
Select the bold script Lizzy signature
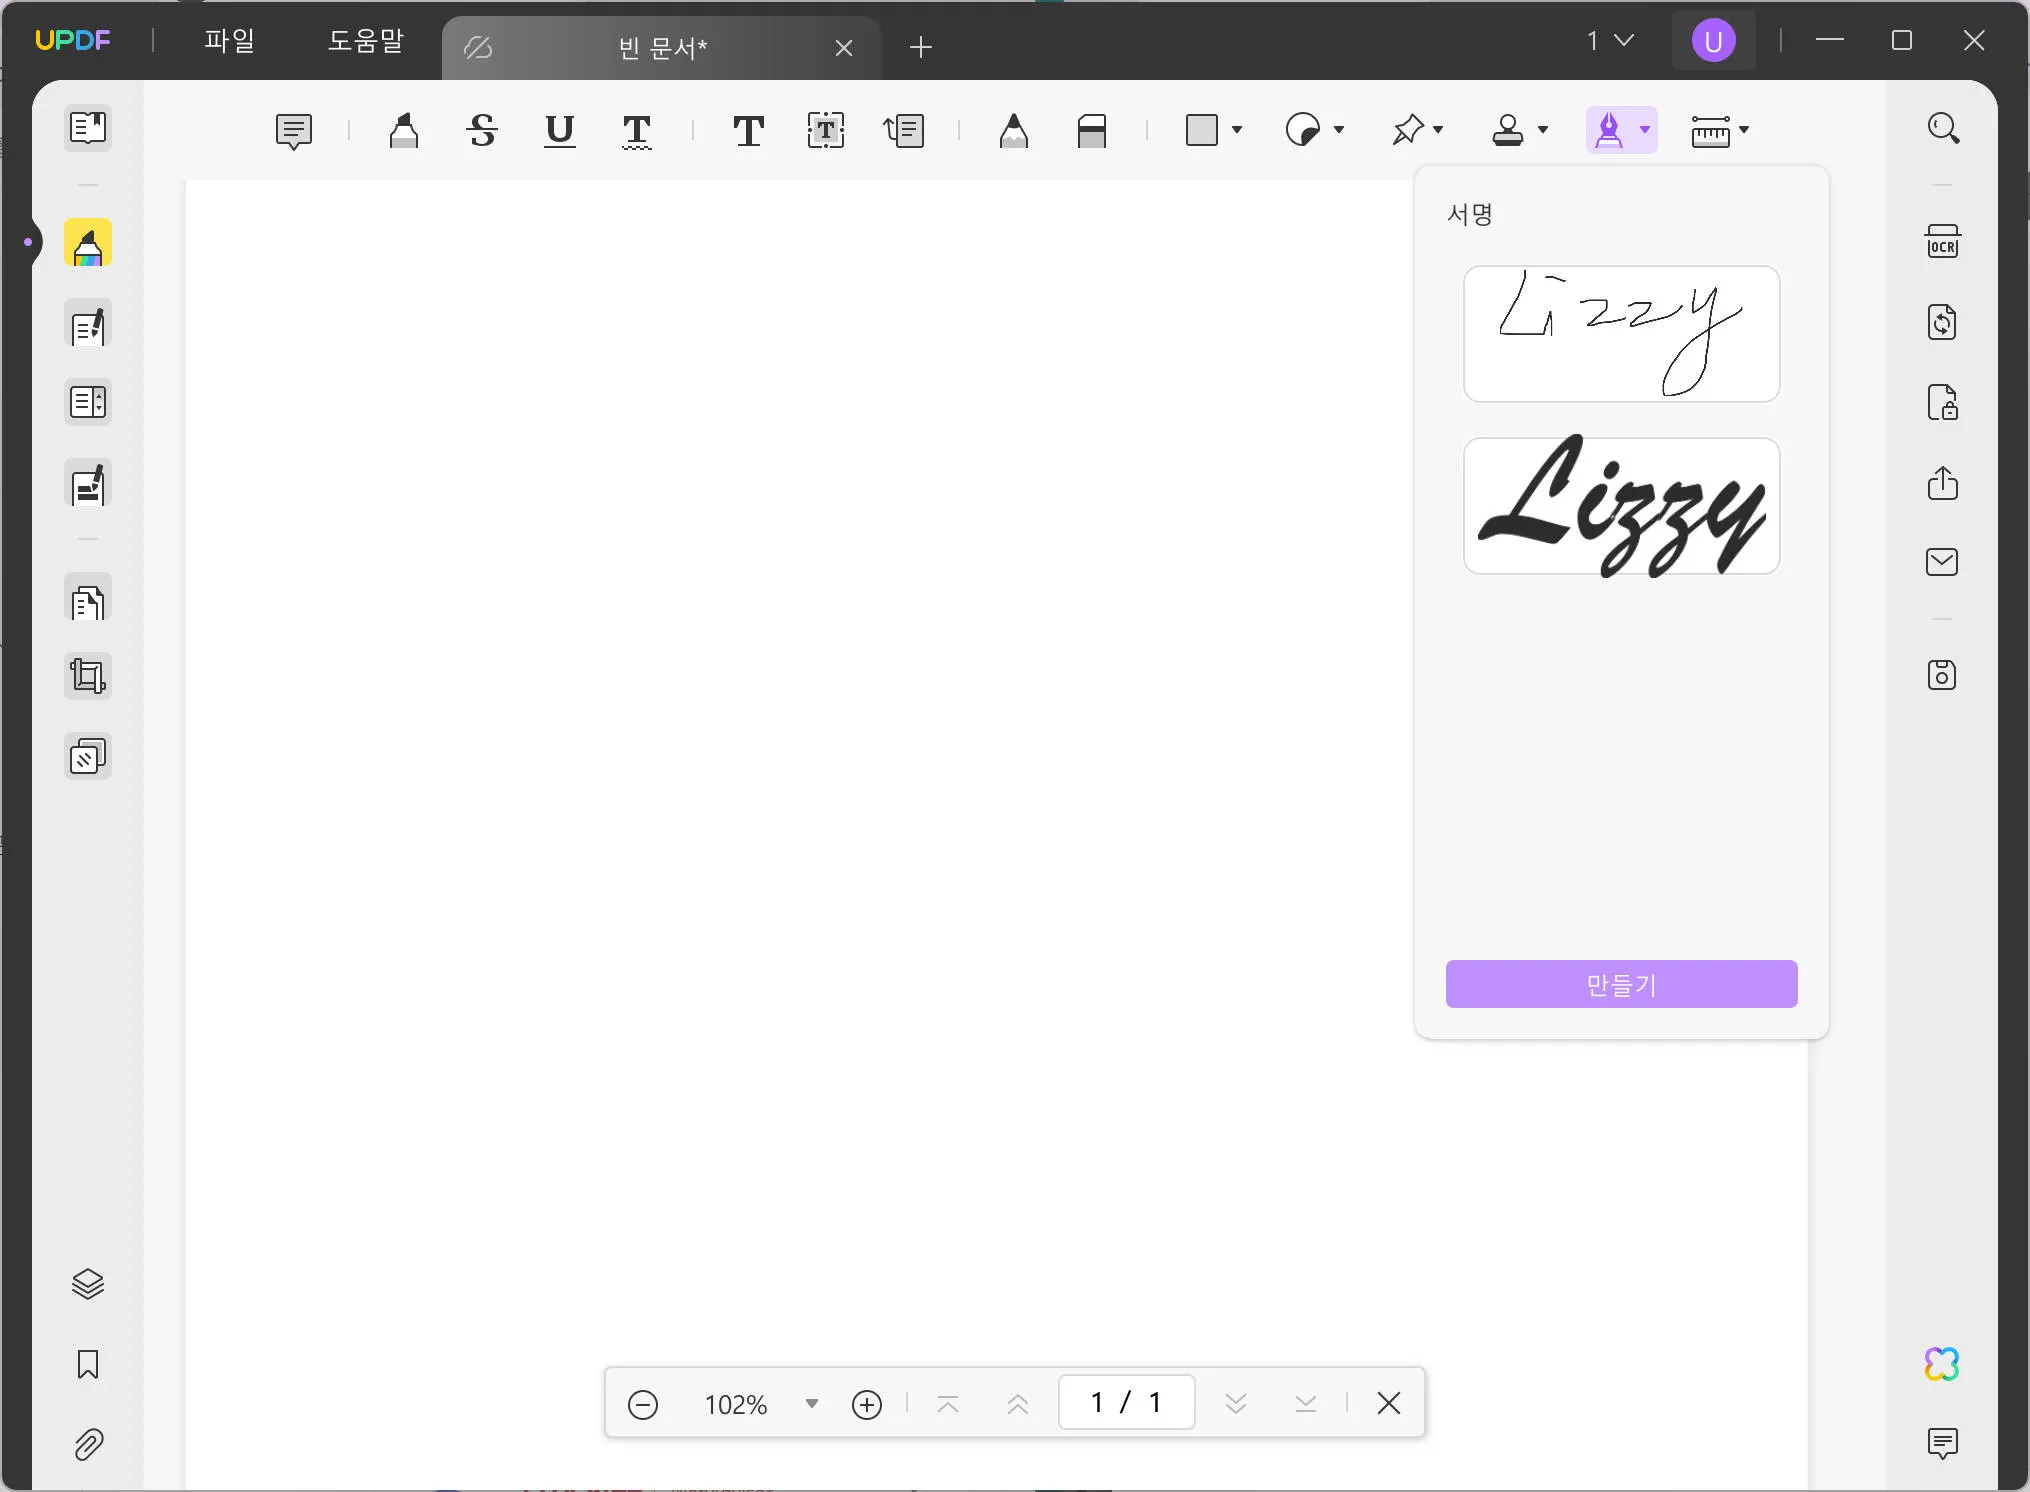pyautogui.click(x=1621, y=506)
